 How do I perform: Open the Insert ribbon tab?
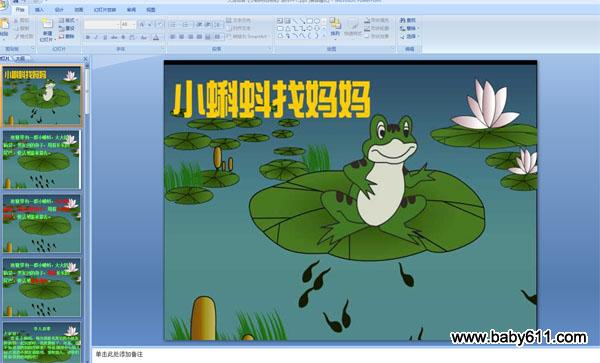coord(39,10)
